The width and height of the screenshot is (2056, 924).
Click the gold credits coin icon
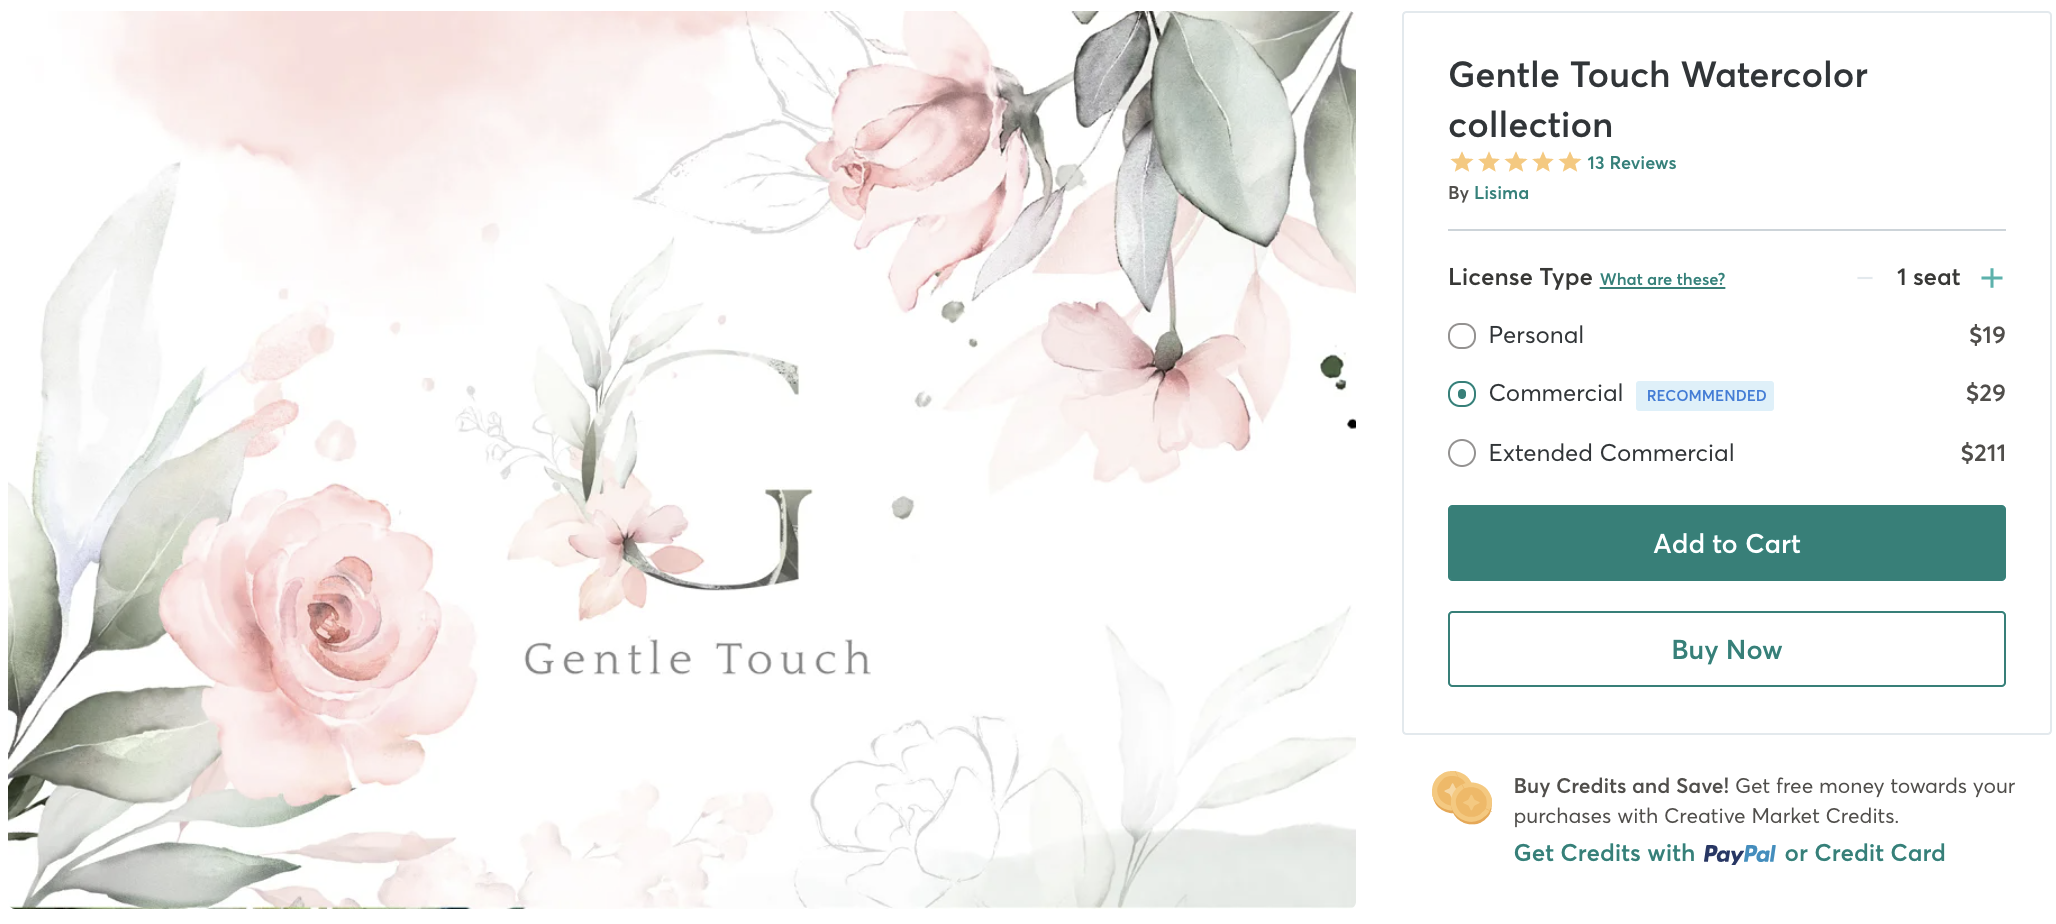pos(1461,797)
